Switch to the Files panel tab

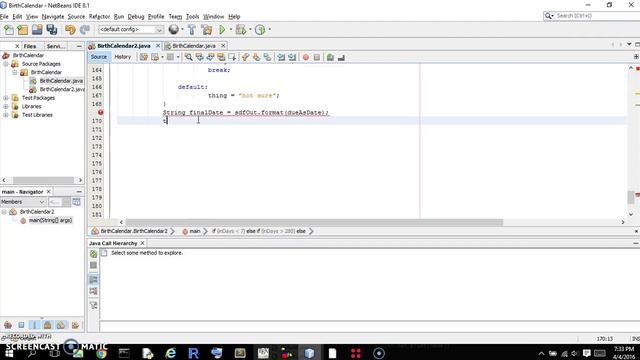click(x=30, y=46)
